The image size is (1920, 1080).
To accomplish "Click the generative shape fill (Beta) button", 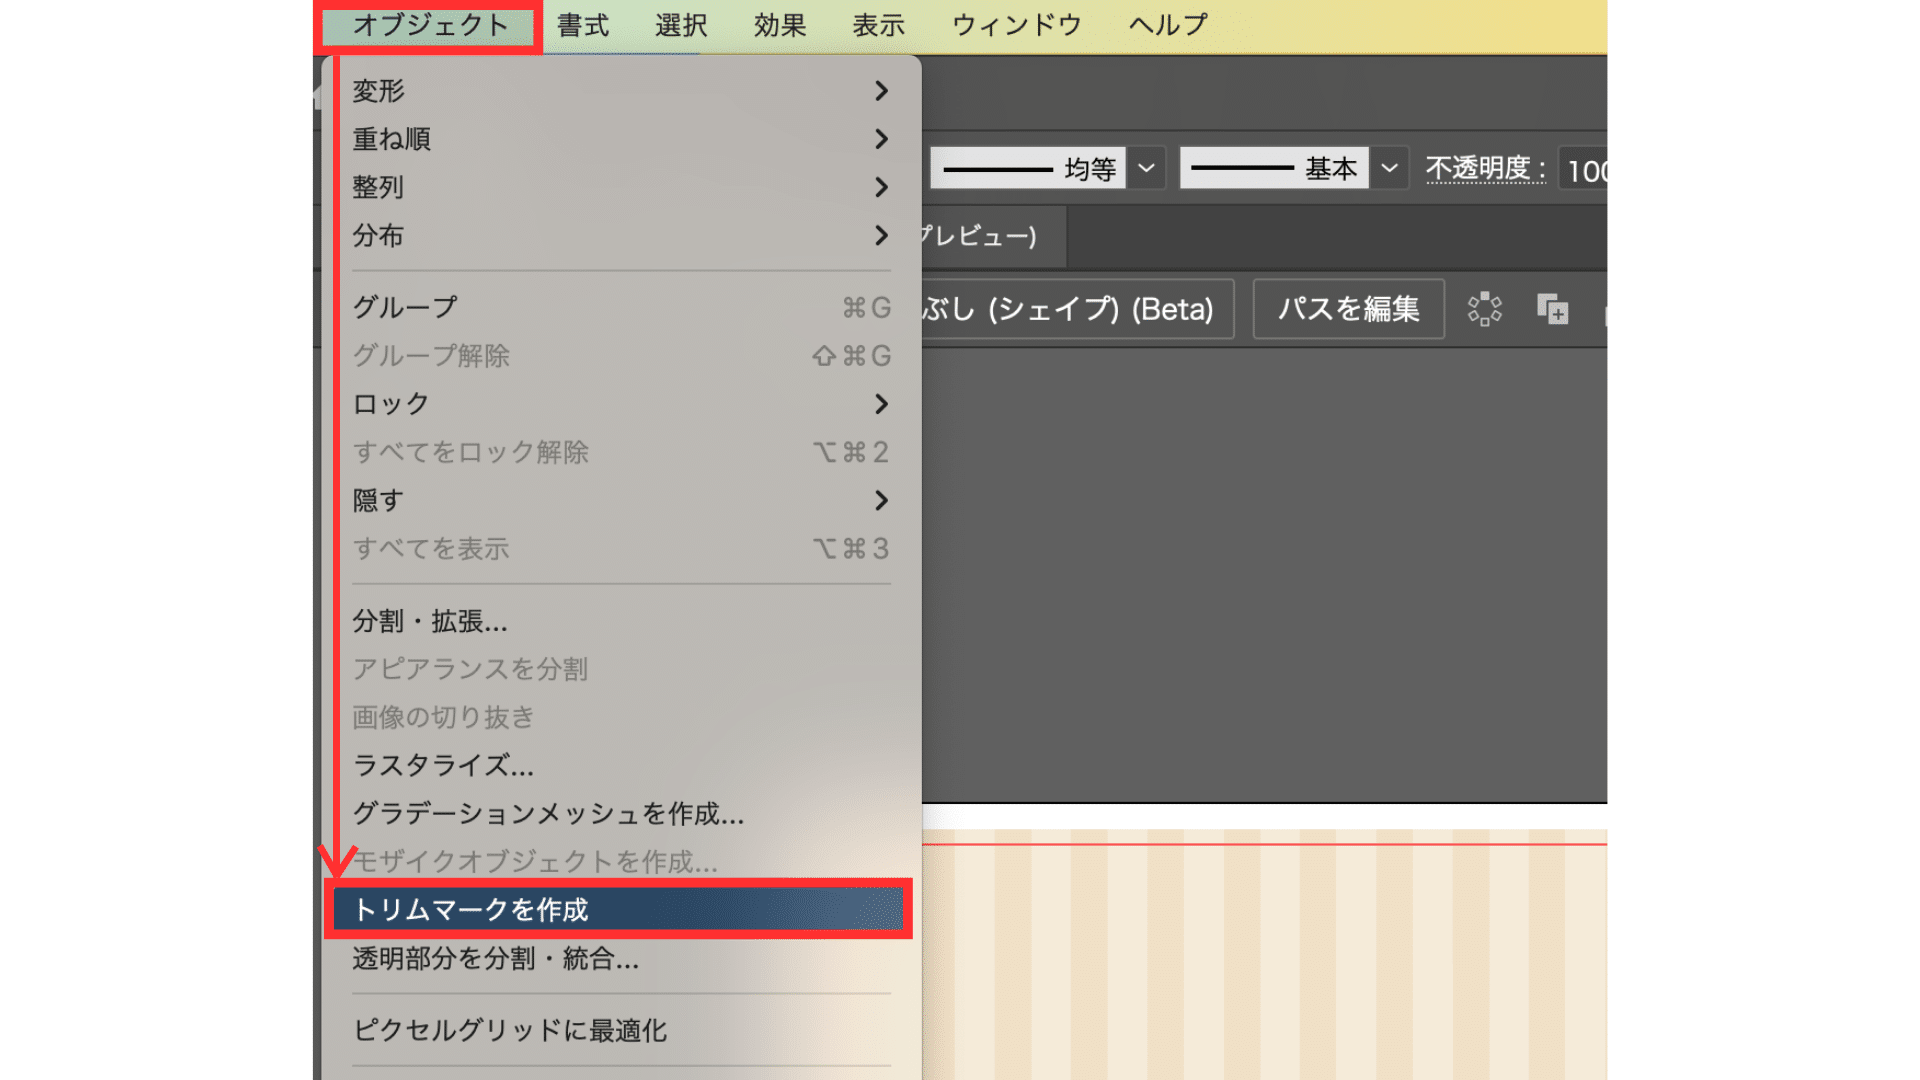I will 1075,309.
